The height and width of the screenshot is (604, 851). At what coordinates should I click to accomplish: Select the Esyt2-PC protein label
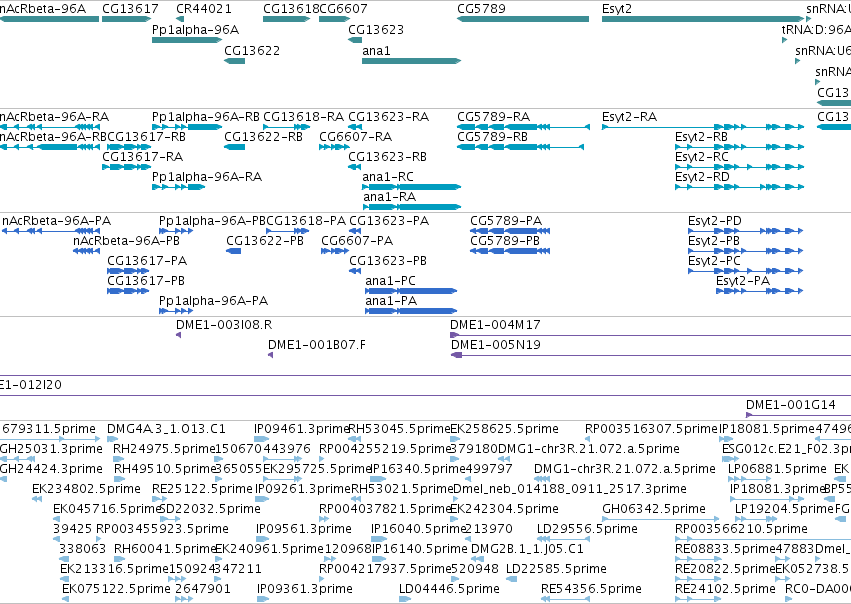714,261
